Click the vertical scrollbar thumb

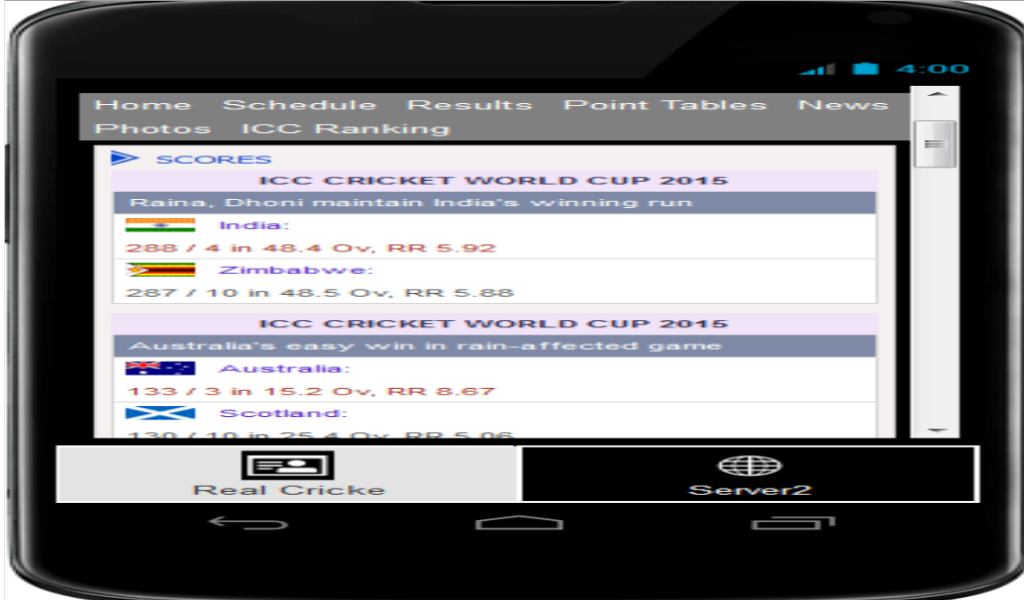(935, 144)
